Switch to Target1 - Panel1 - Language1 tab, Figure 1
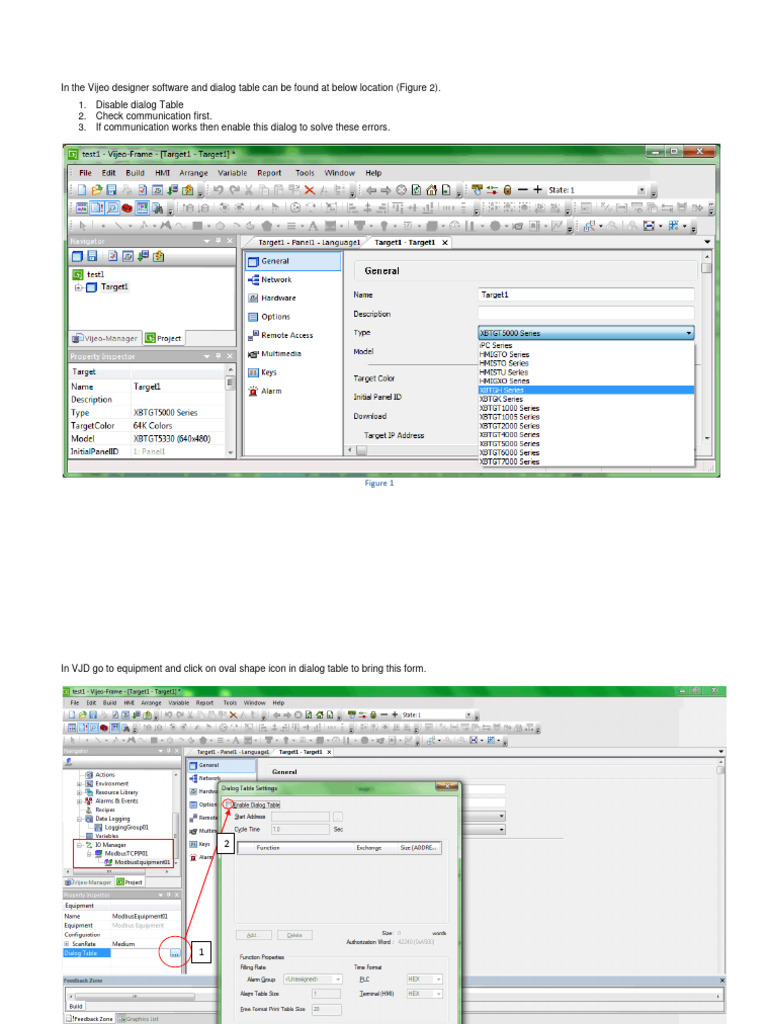 click(309, 242)
